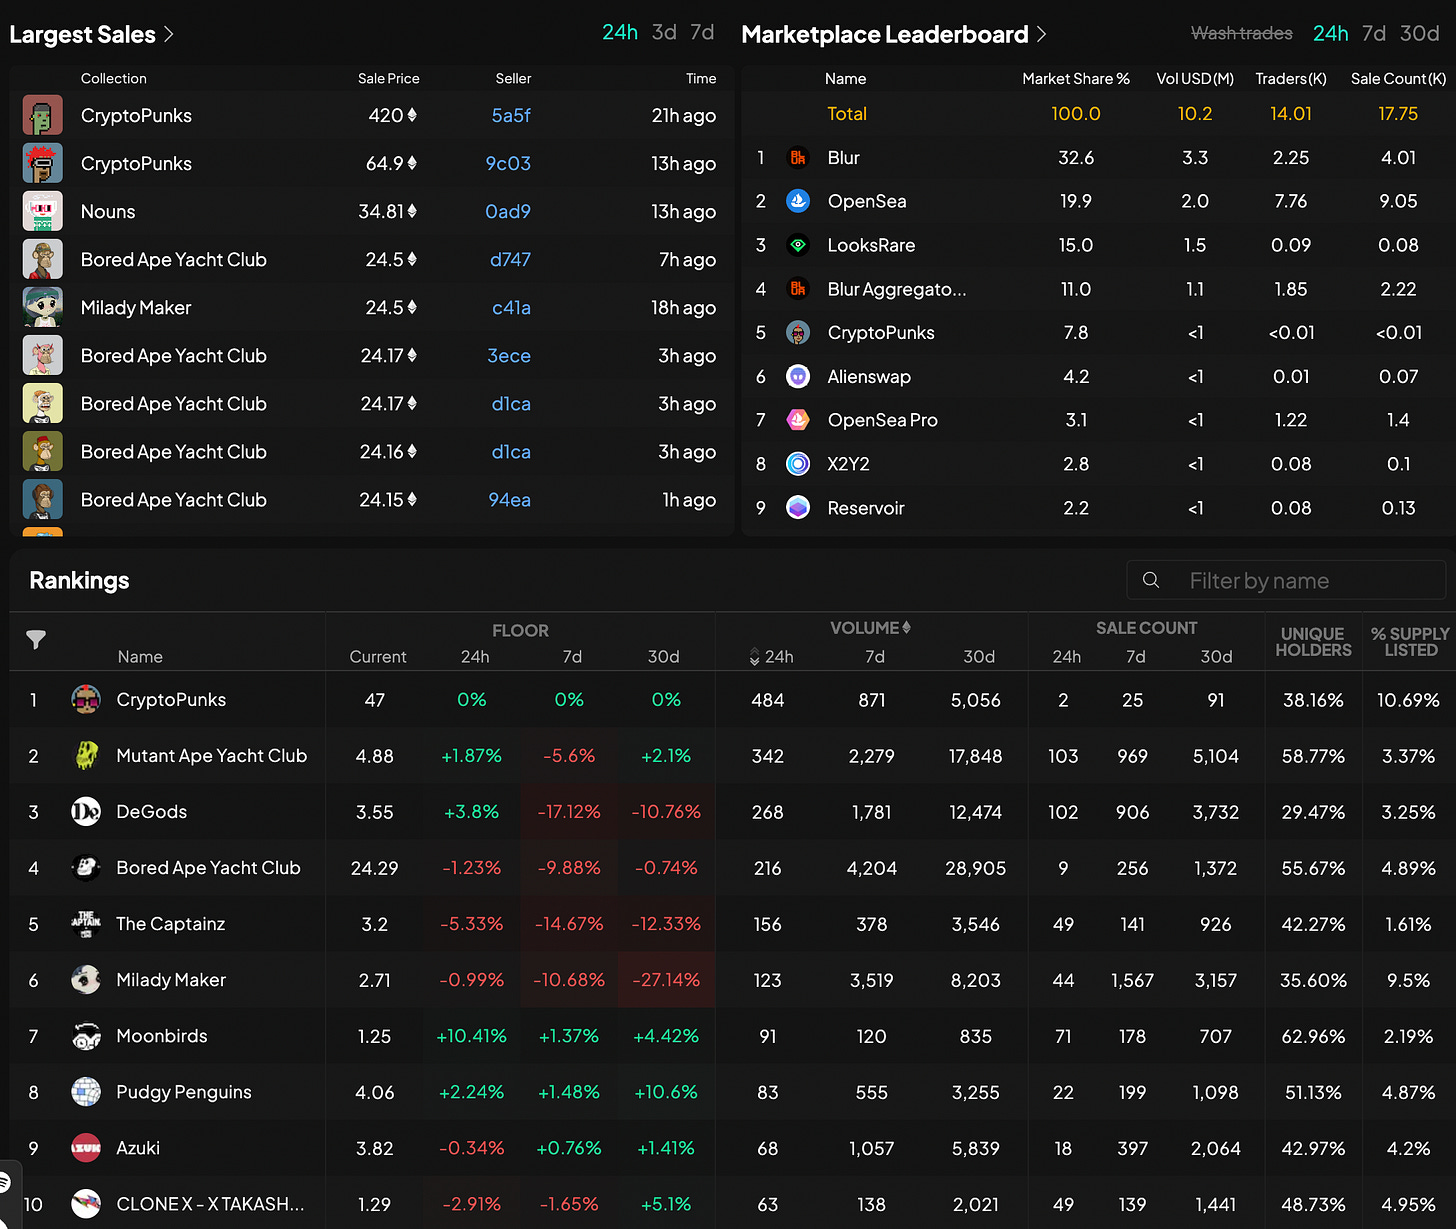
Task: Select Marketplace Leaderboard 7d tab
Action: pos(1374,33)
